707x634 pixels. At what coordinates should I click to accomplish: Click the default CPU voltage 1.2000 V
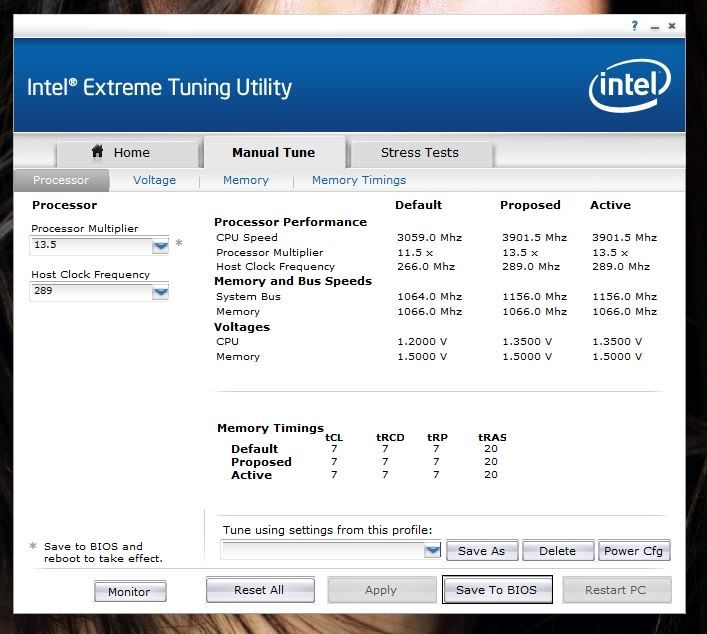click(x=422, y=342)
